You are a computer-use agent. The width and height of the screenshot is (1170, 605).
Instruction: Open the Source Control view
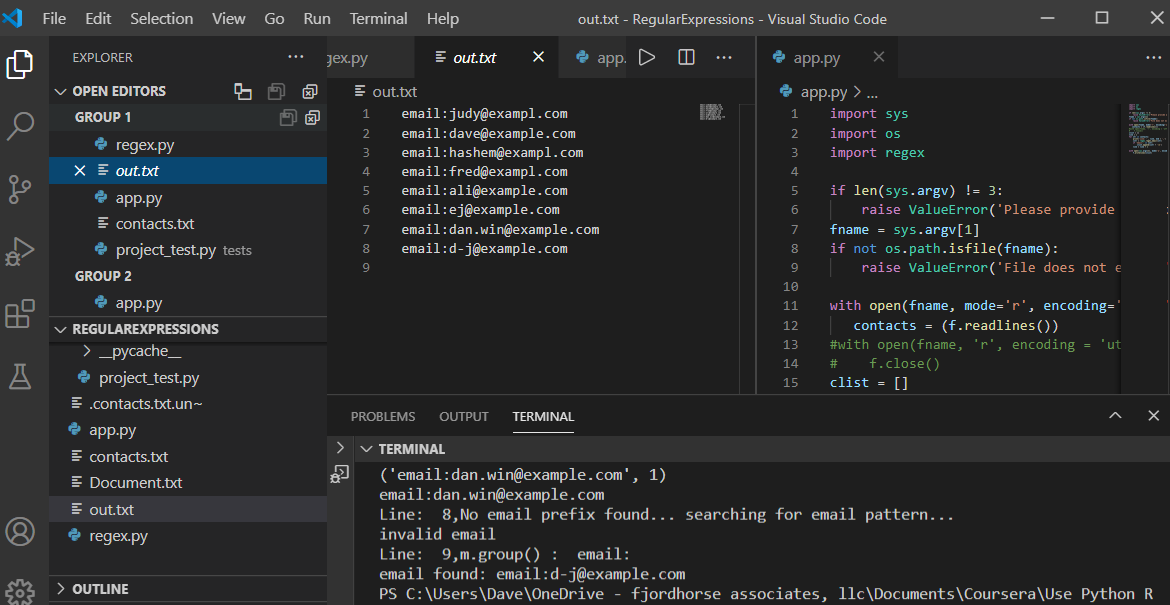[20, 189]
